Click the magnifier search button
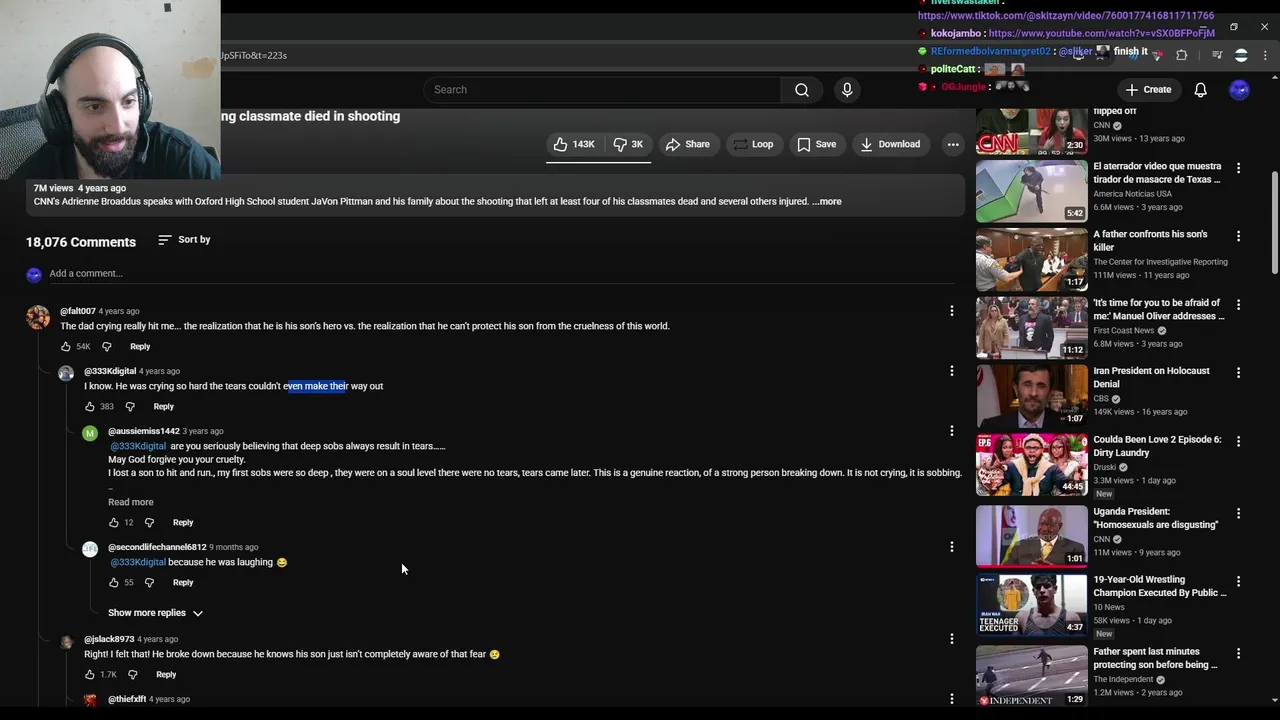This screenshot has width=1280, height=720. pyautogui.click(x=802, y=90)
